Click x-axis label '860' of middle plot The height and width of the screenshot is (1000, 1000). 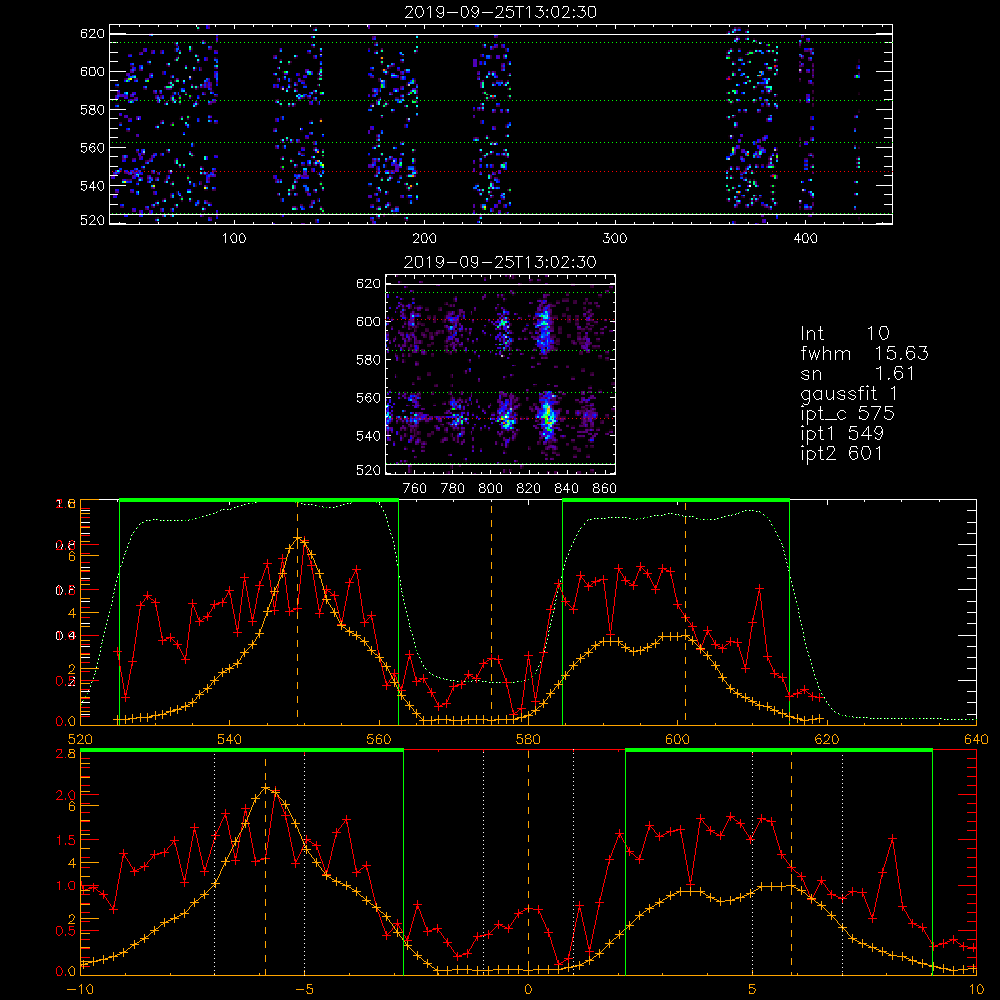tap(605, 489)
